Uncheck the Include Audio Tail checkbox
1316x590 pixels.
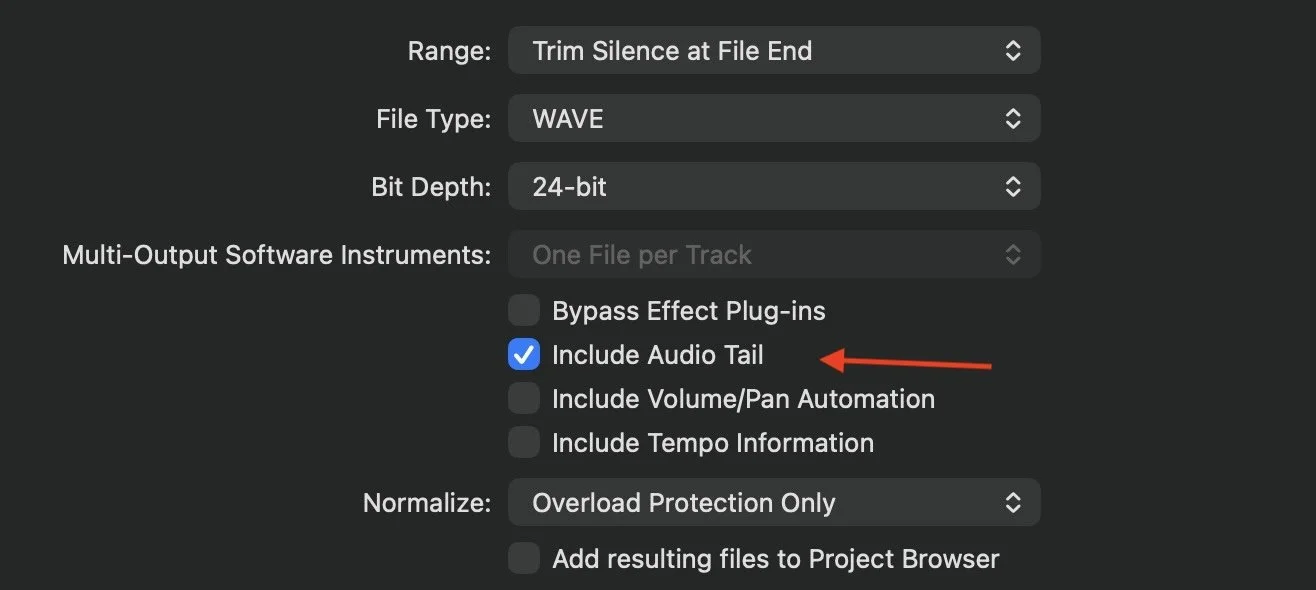pyautogui.click(x=524, y=355)
